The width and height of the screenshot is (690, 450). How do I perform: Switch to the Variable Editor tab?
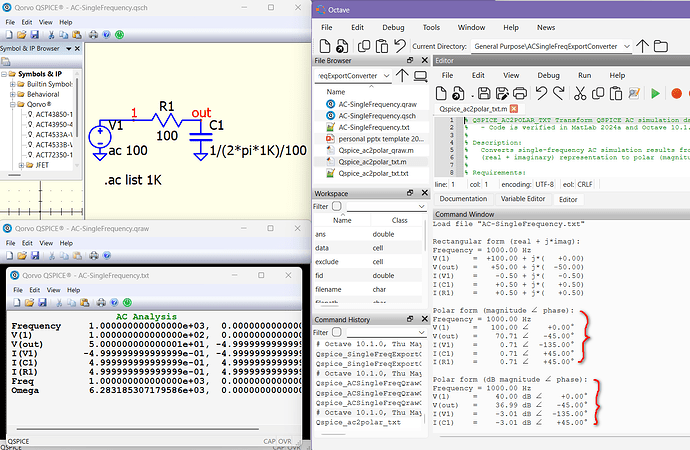click(x=523, y=199)
